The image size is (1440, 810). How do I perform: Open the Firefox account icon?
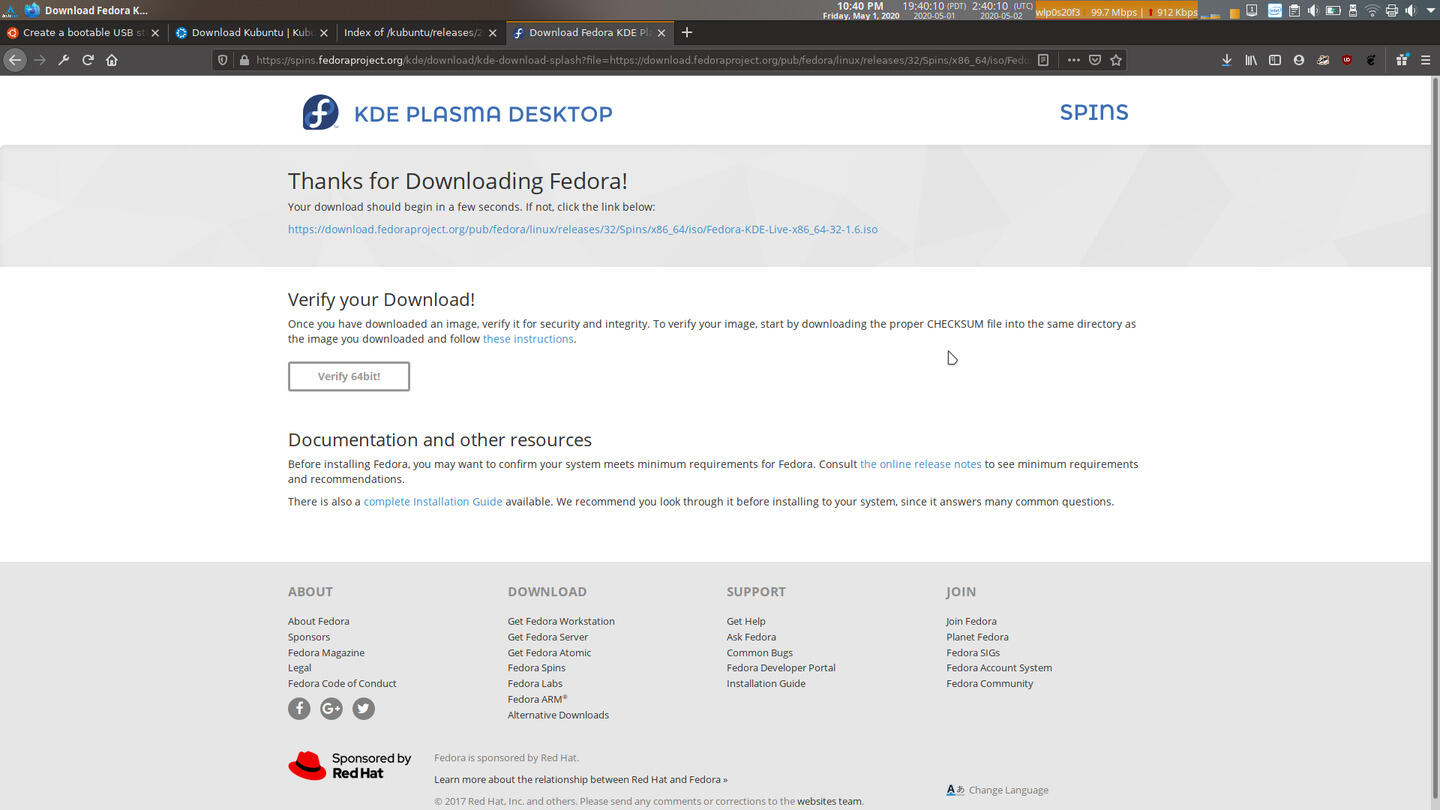[1299, 60]
